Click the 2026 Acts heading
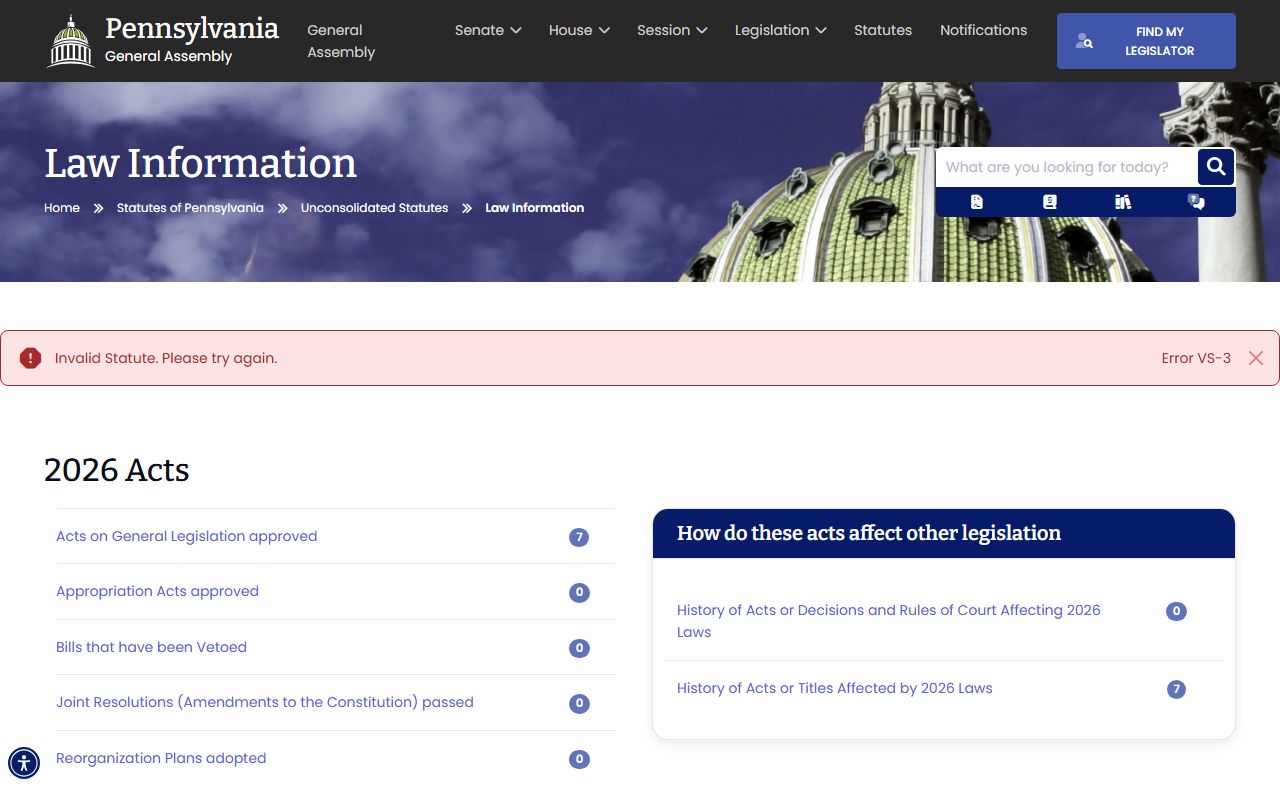 click(x=117, y=470)
